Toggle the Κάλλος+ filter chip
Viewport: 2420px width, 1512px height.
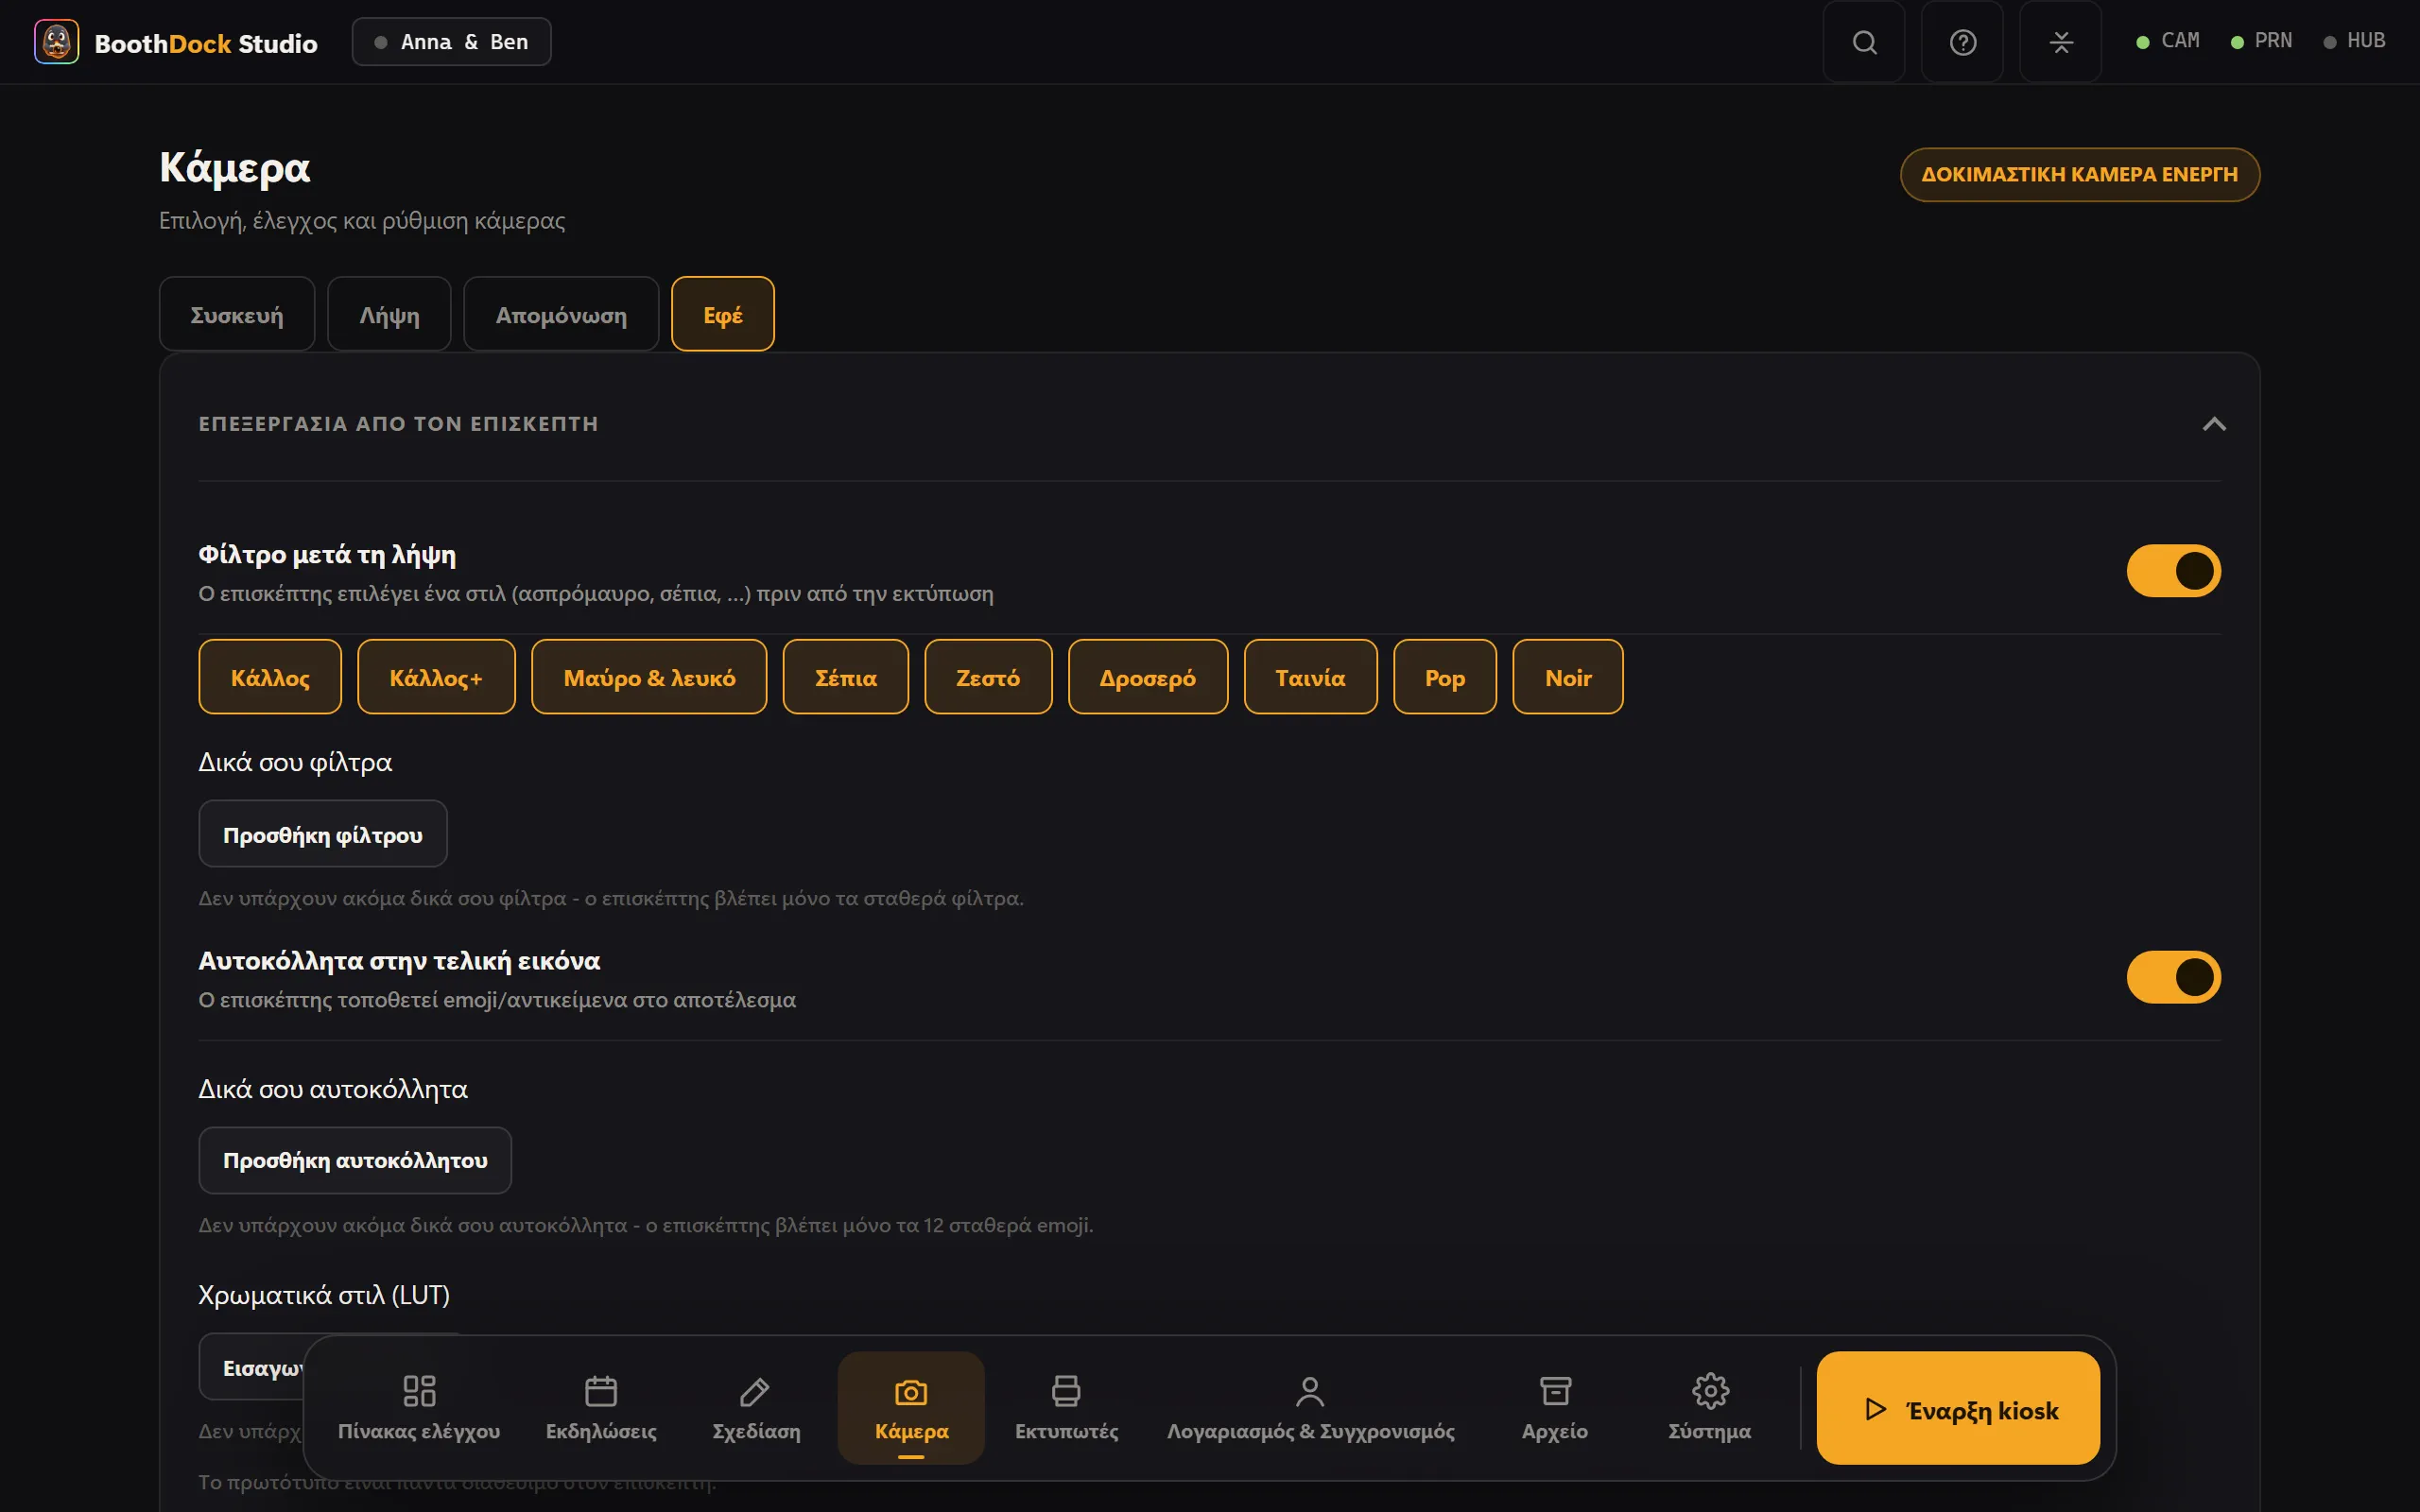coord(436,677)
